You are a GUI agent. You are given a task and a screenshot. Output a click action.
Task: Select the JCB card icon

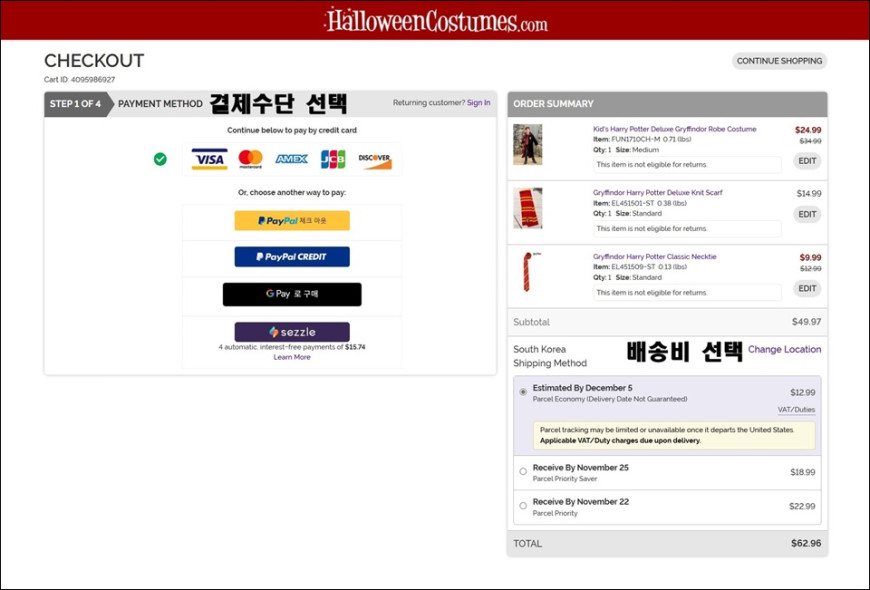point(333,159)
